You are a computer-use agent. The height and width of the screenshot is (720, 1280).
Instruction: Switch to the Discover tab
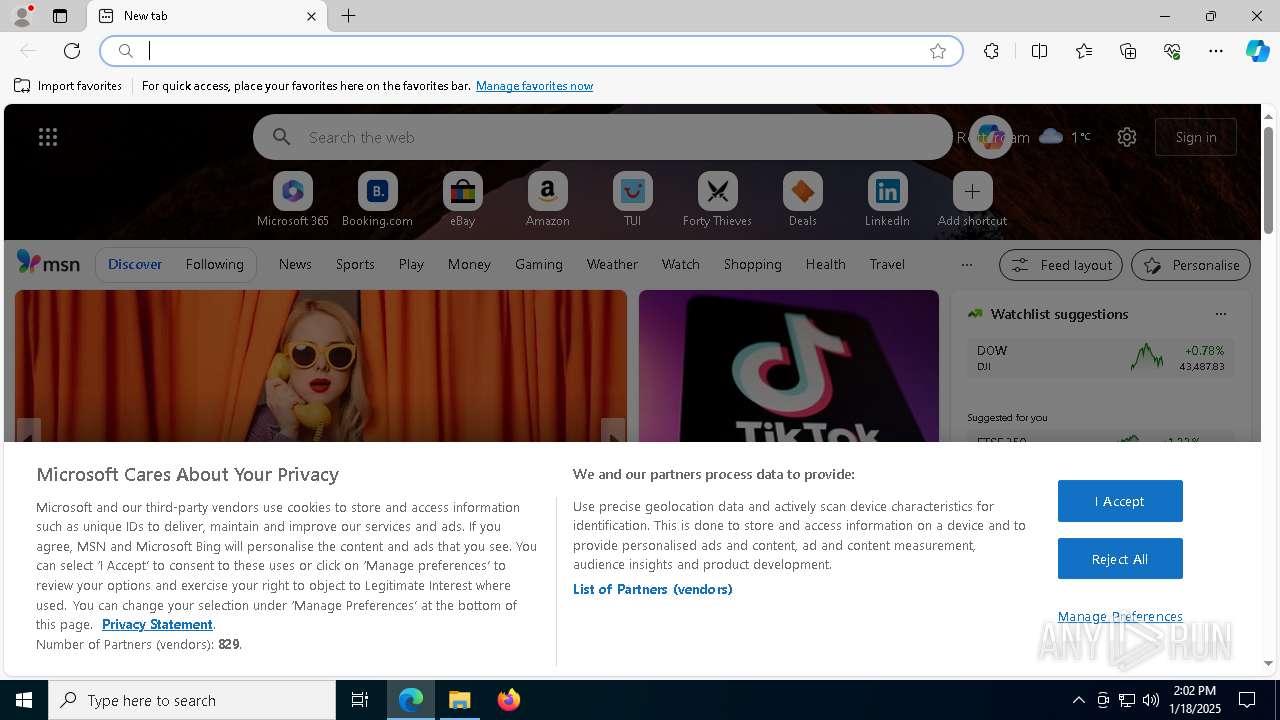coord(135,264)
